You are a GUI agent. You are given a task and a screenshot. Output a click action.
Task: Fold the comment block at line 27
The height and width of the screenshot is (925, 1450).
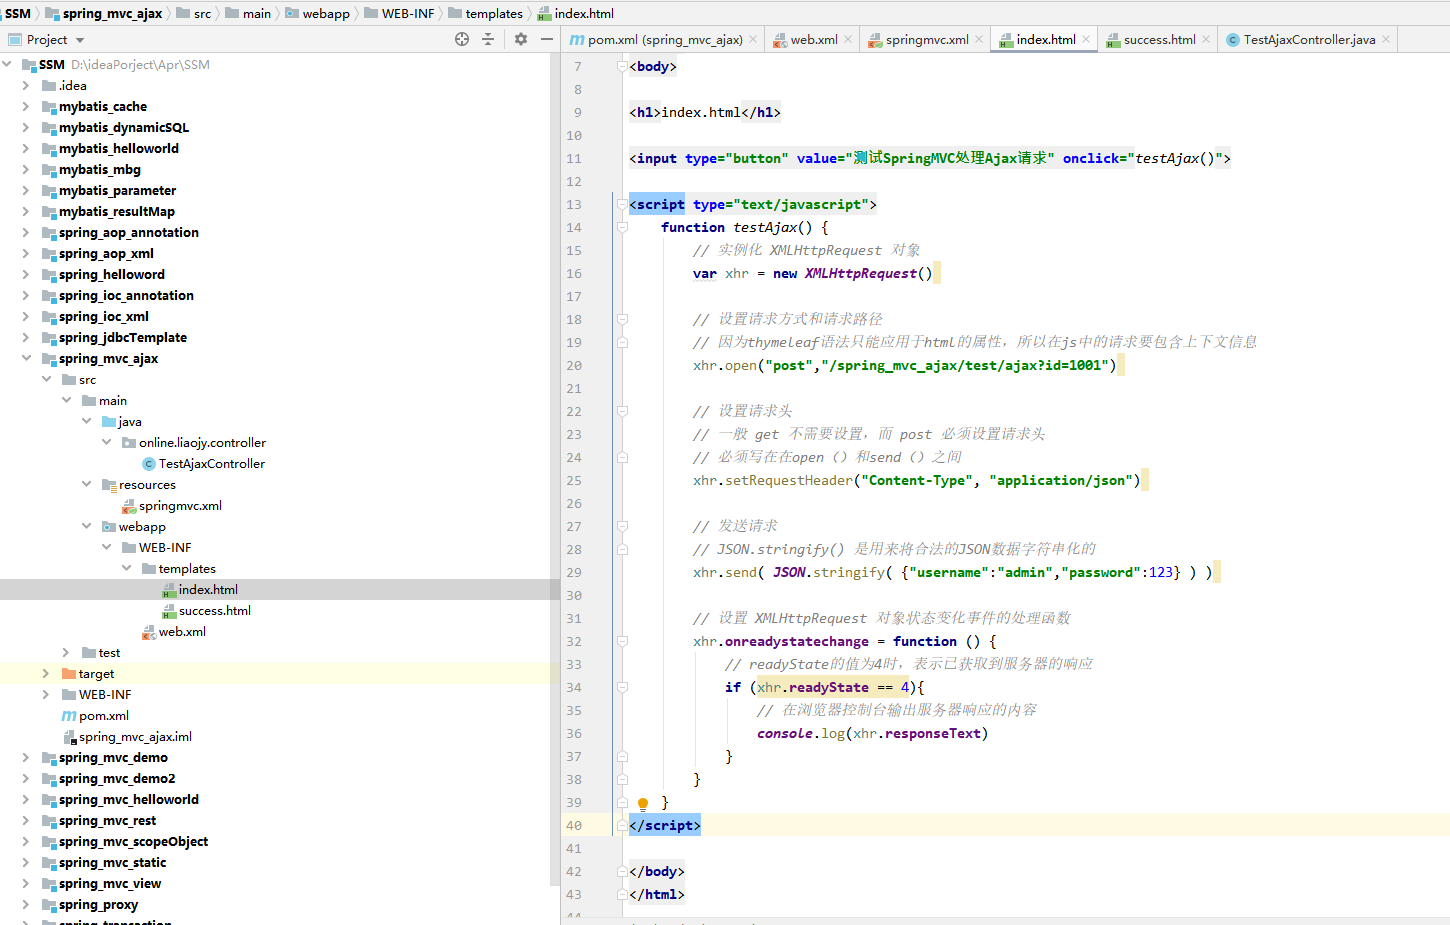click(x=622, y=526)
